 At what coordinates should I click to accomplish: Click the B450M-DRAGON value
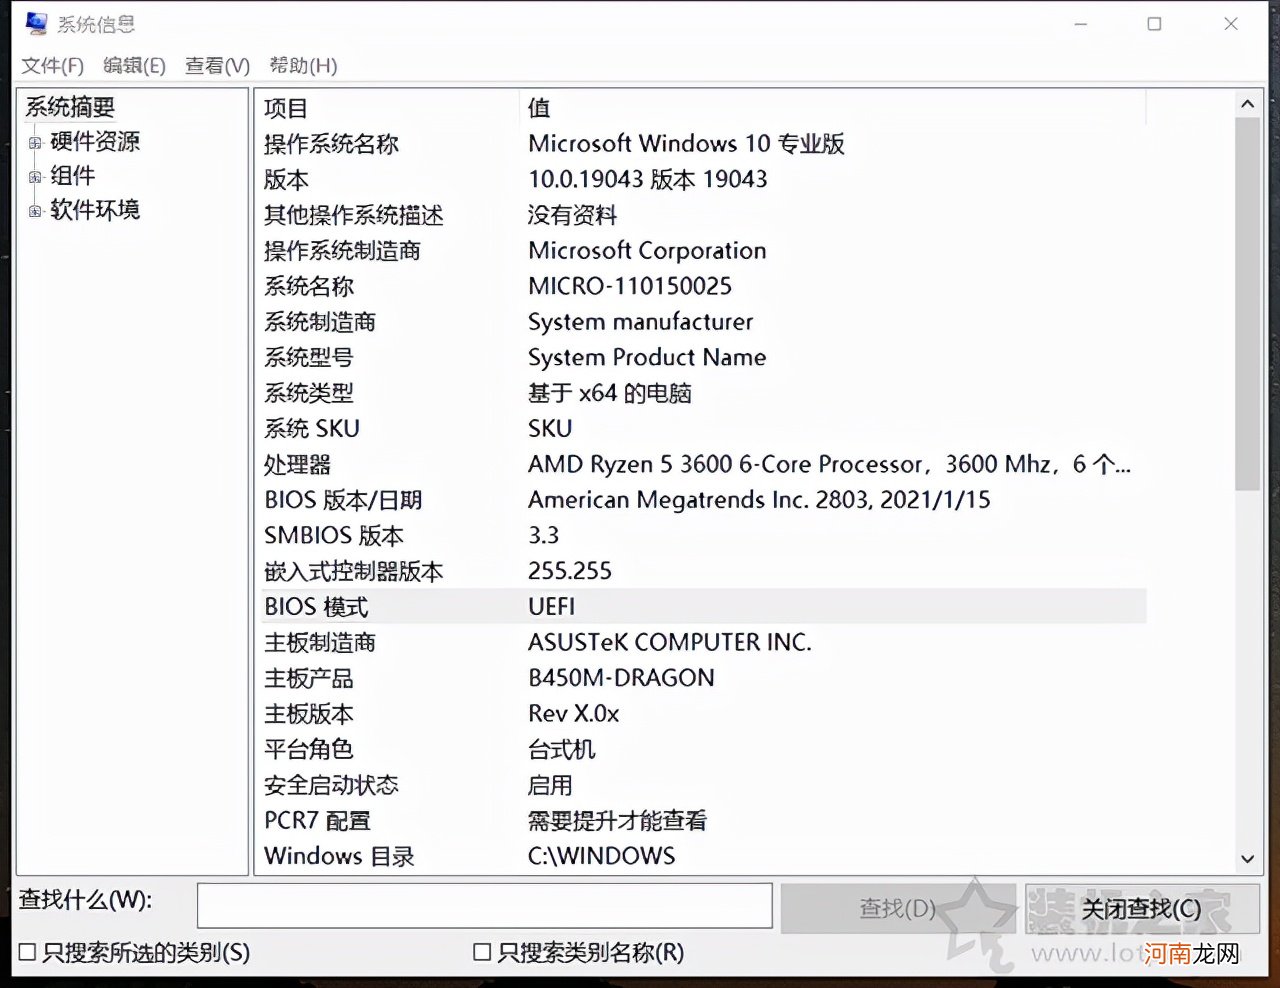pos(621,678)
